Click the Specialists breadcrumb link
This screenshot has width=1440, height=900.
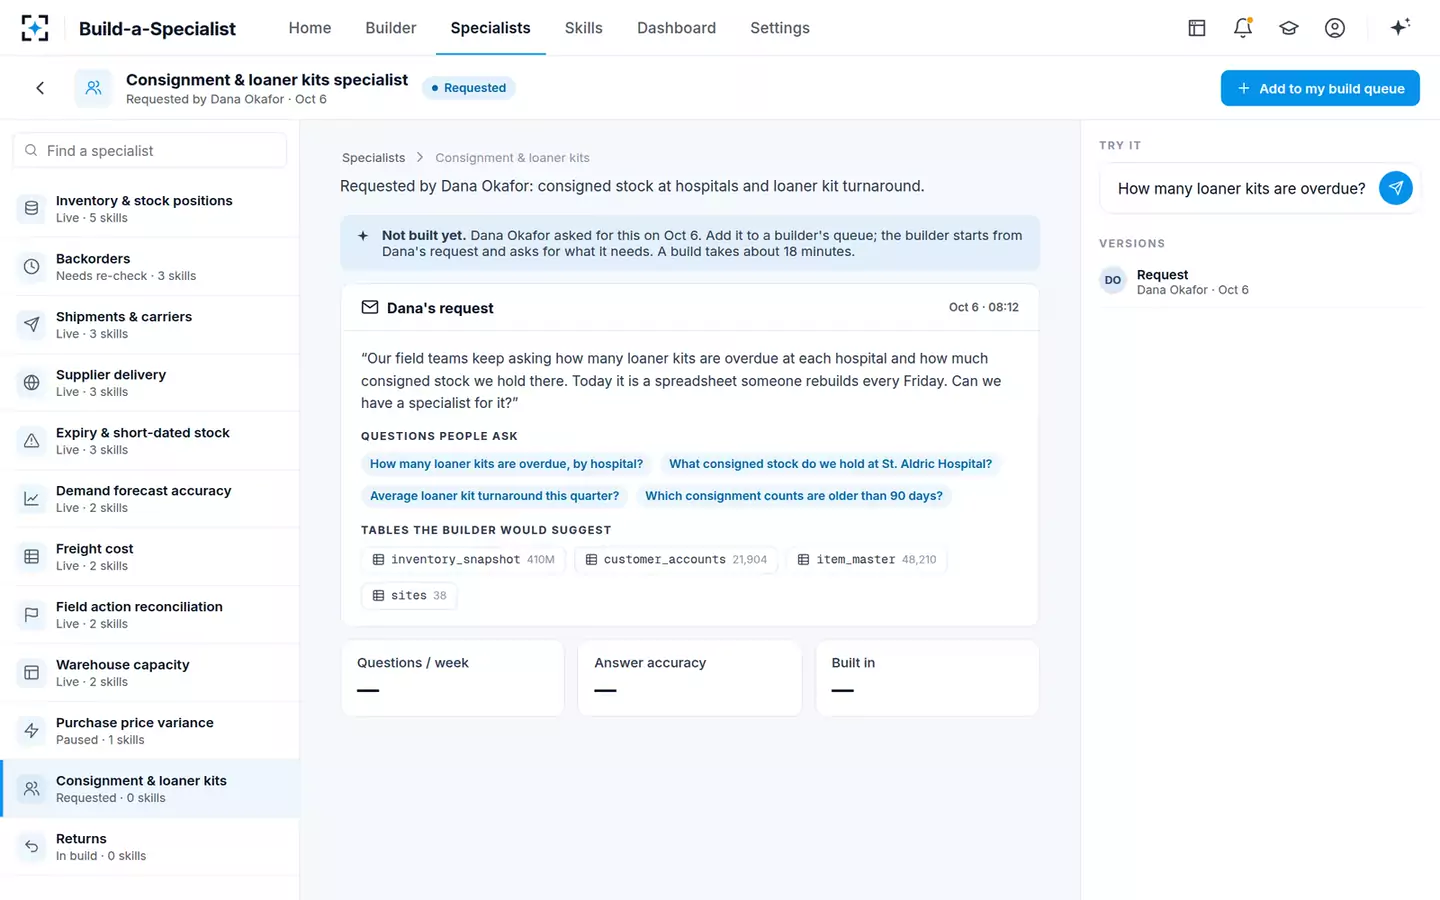pyautogui.click(x=374, y=158)
